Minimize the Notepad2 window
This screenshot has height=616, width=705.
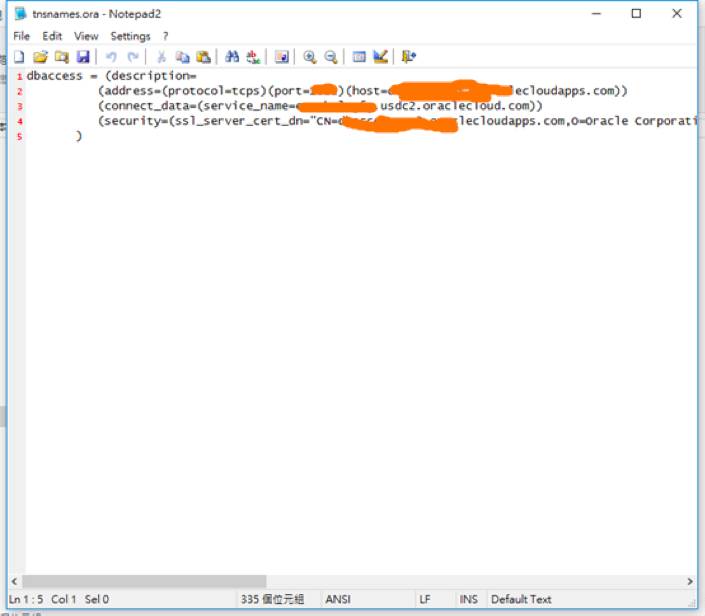tap(596, 13)
